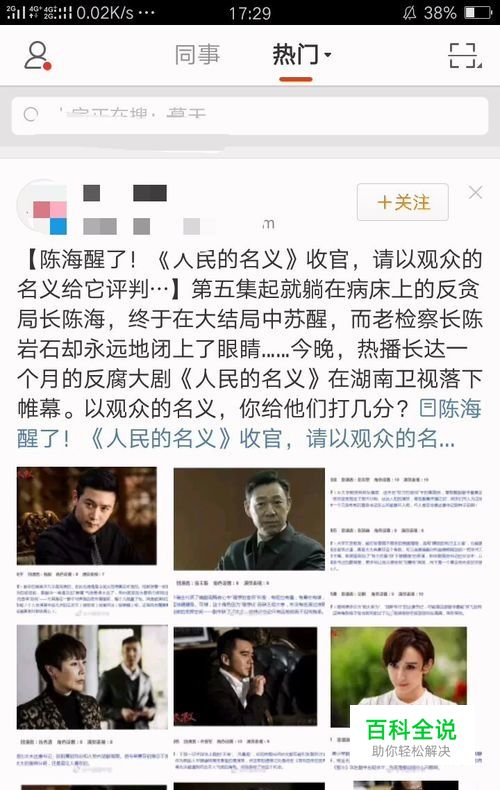The width and height of the screenshot is (500, 790).
Task: Select the 热门 tab
Action: [x=295, y=54]
